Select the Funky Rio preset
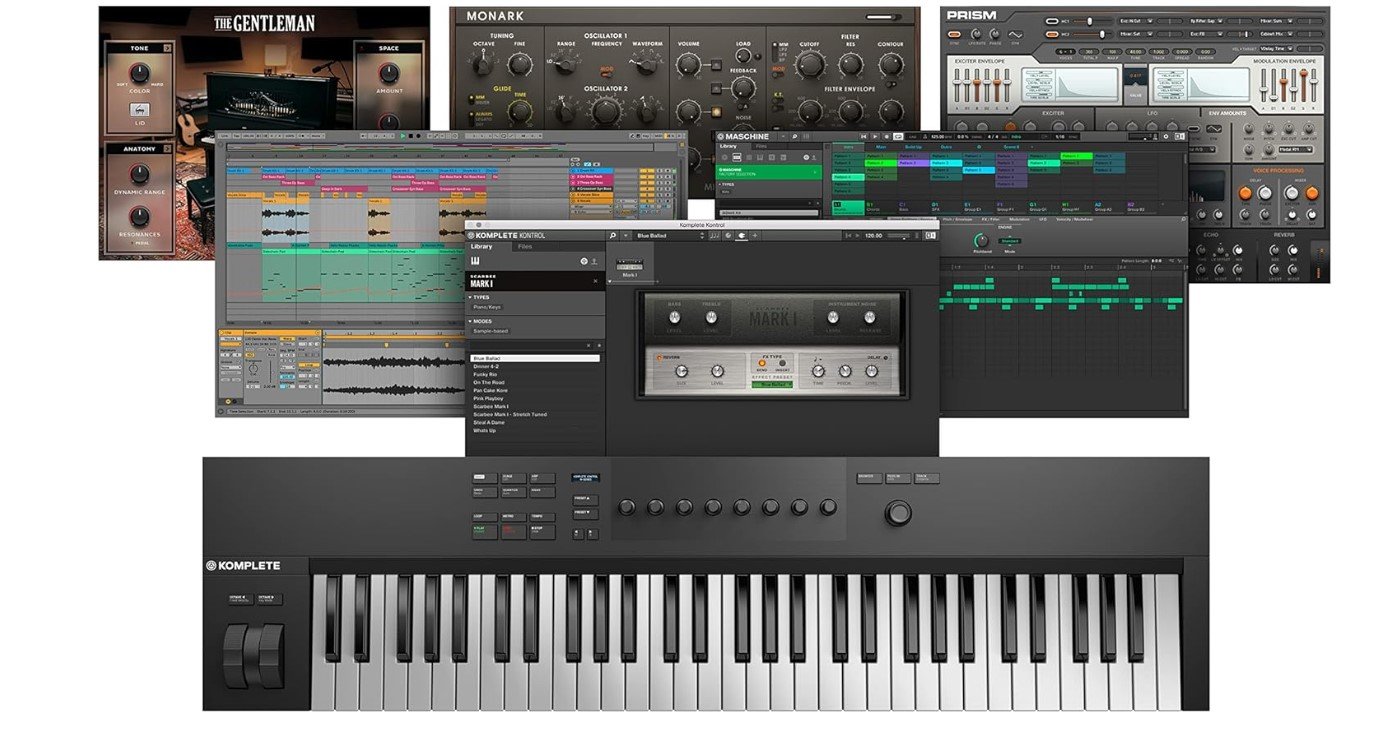Screen dimensions: 1385x731 tap(485, 374)
